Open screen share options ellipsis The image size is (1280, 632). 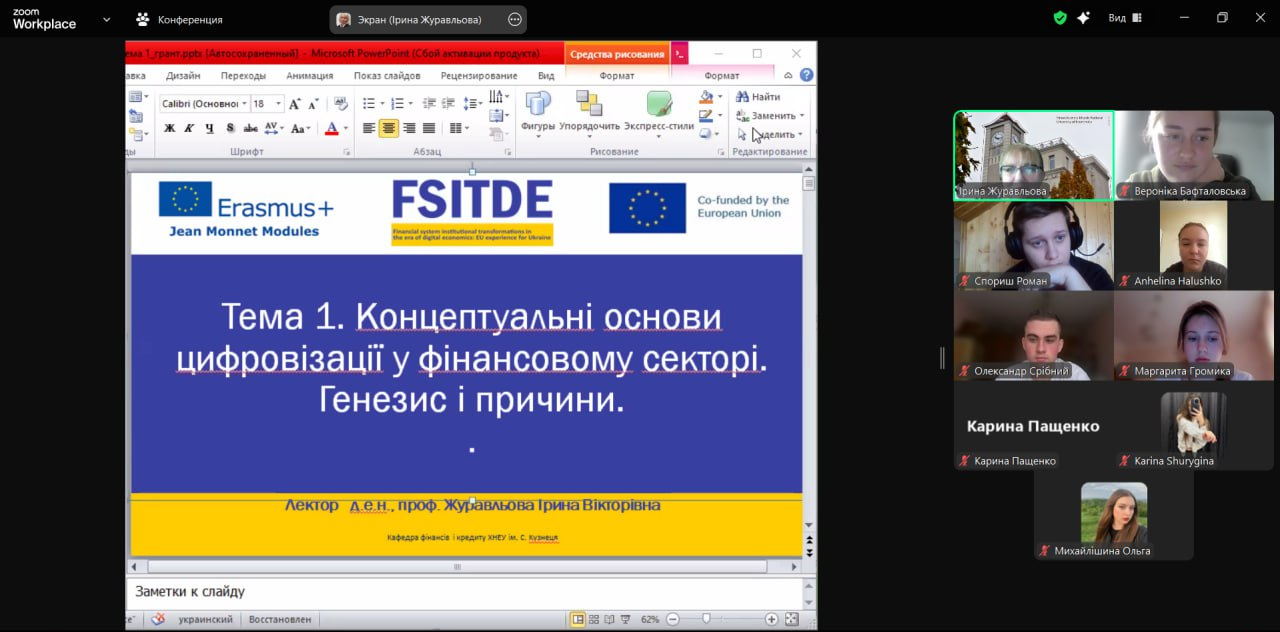[x=514, y=19]
